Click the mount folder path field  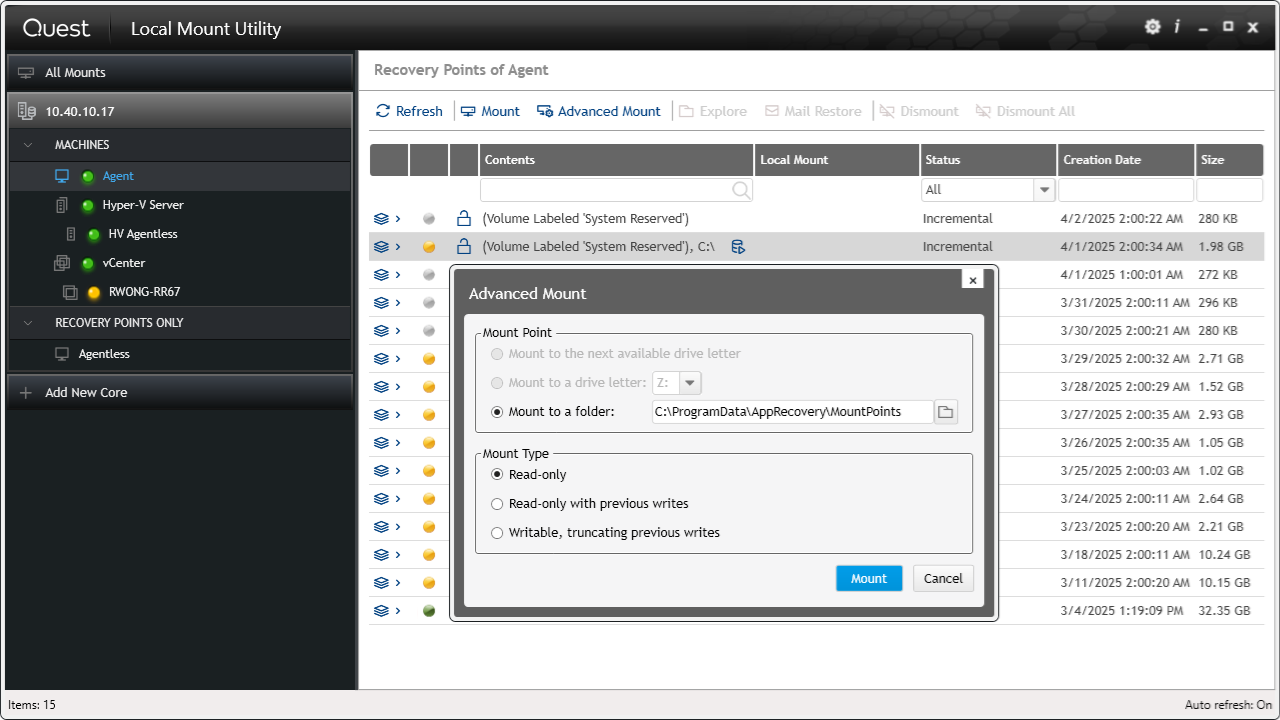[x=792, y=412]
